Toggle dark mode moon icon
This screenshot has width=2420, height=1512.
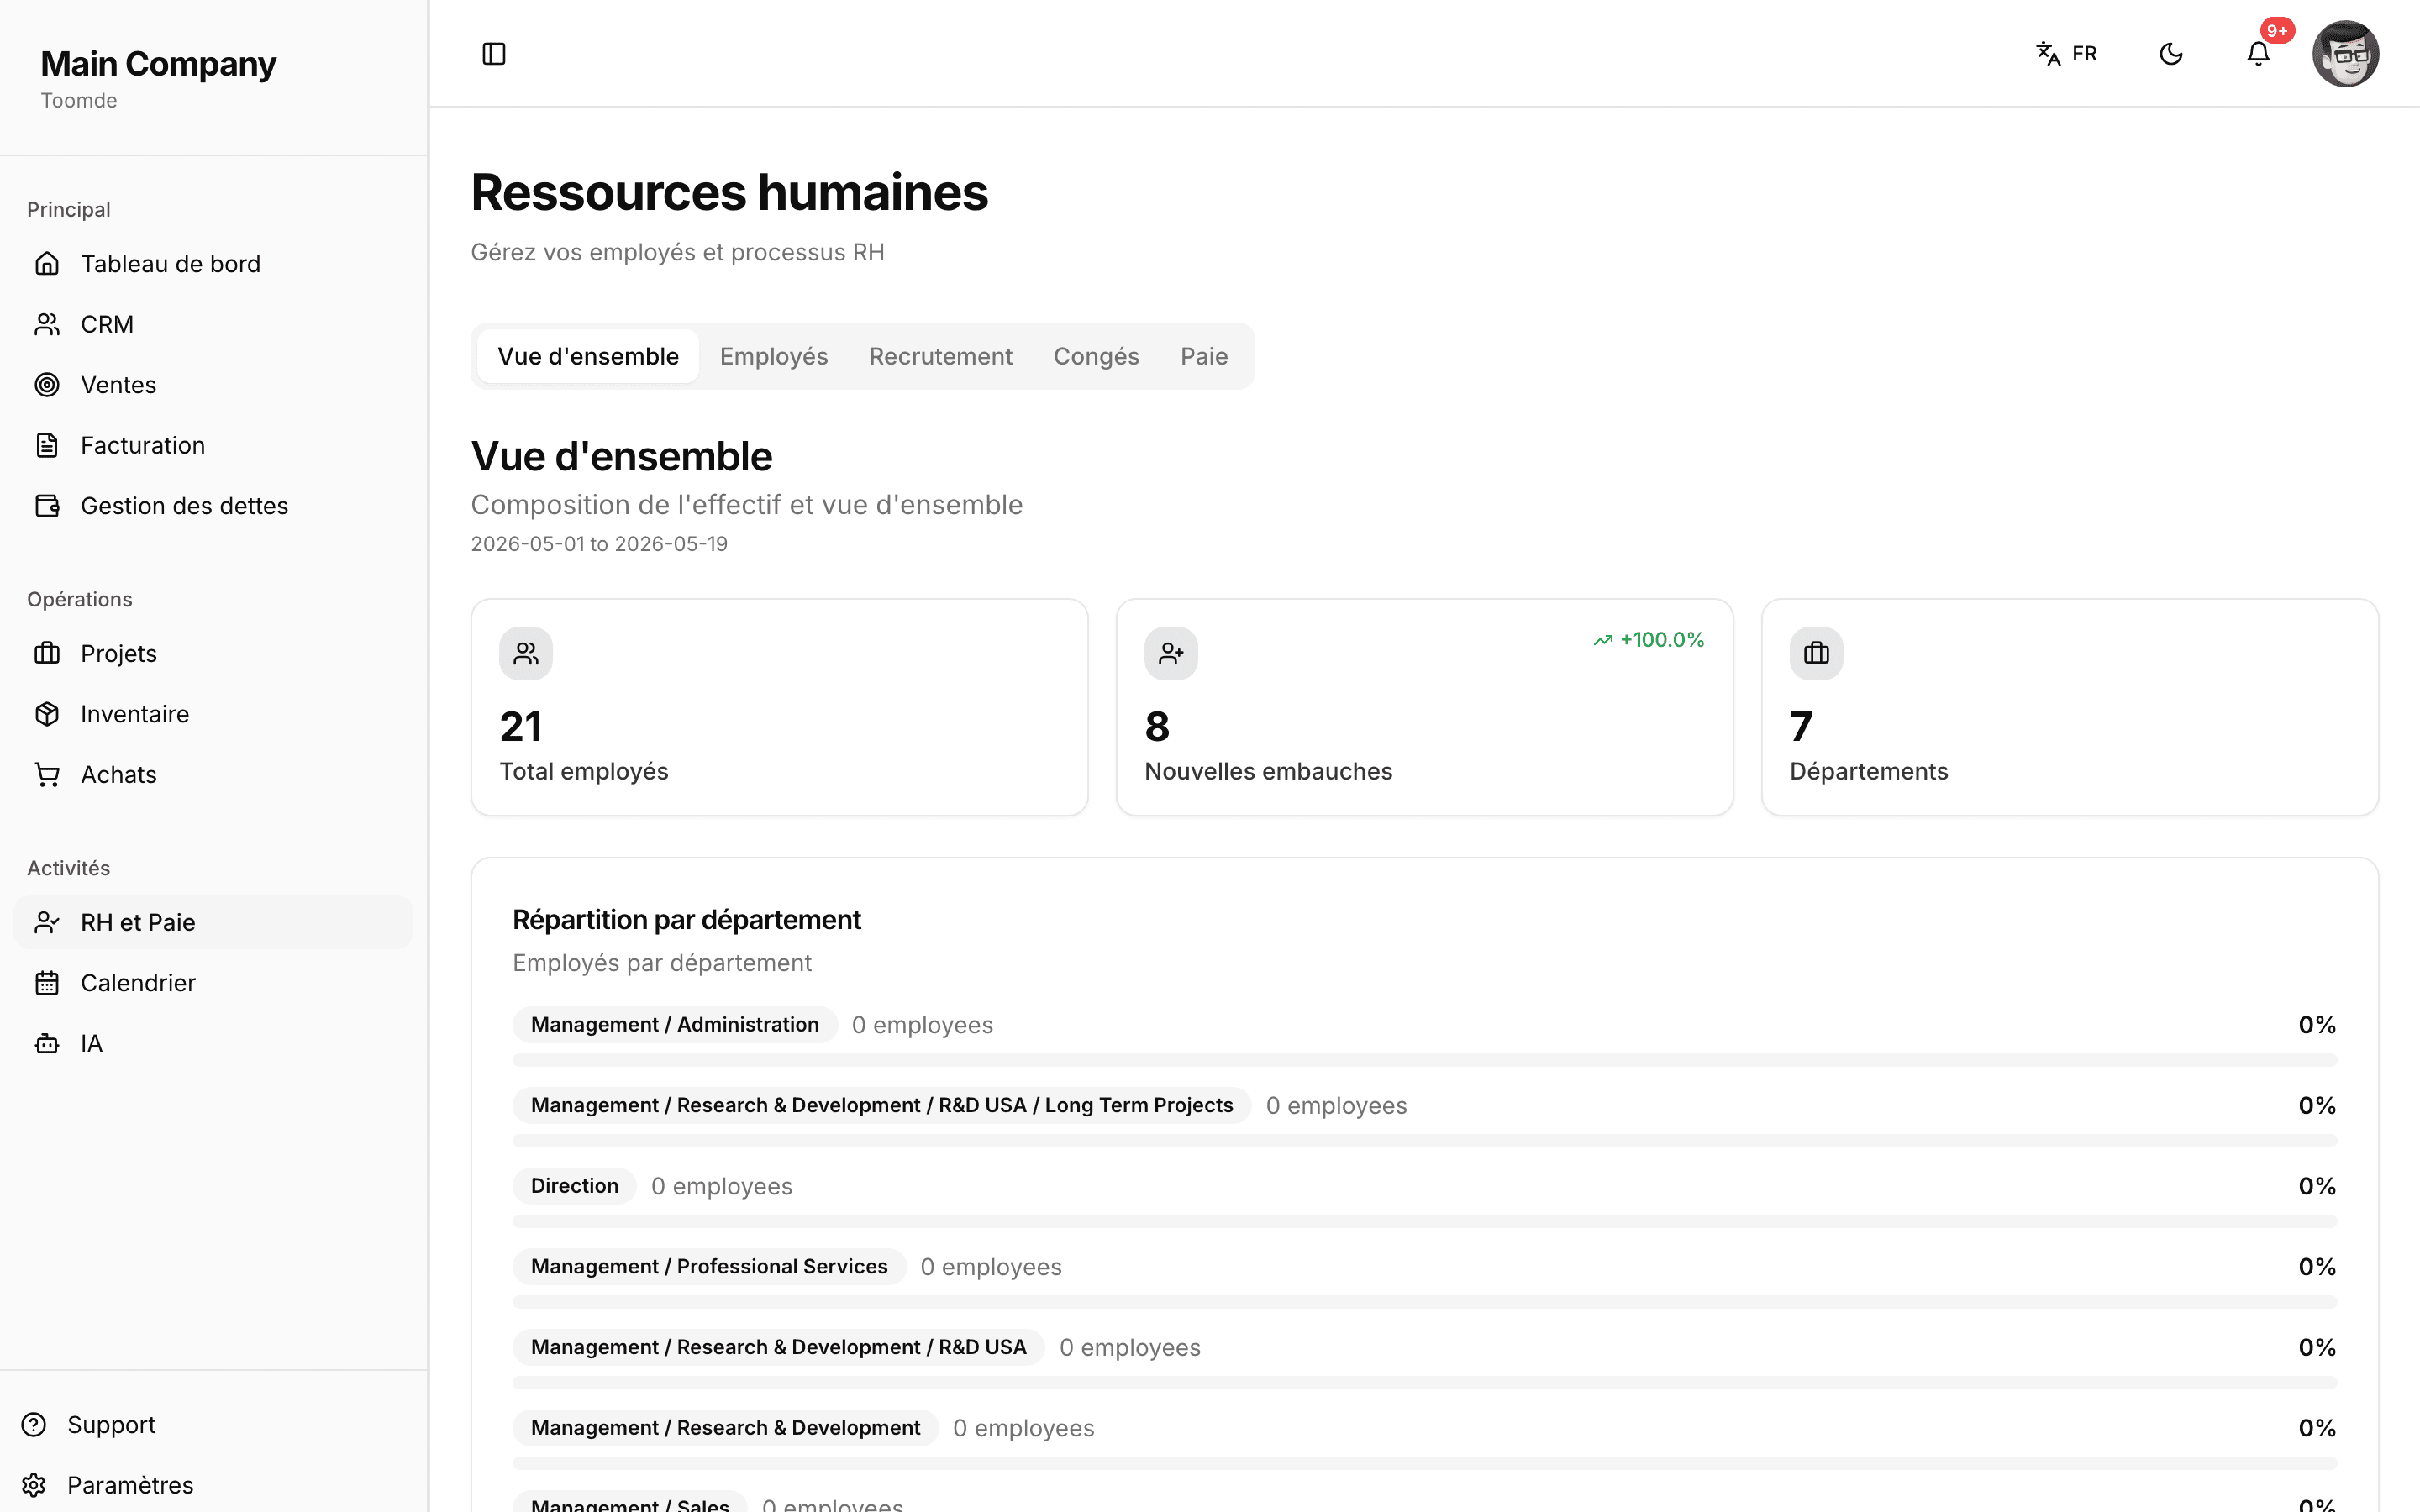point(2171,53)
